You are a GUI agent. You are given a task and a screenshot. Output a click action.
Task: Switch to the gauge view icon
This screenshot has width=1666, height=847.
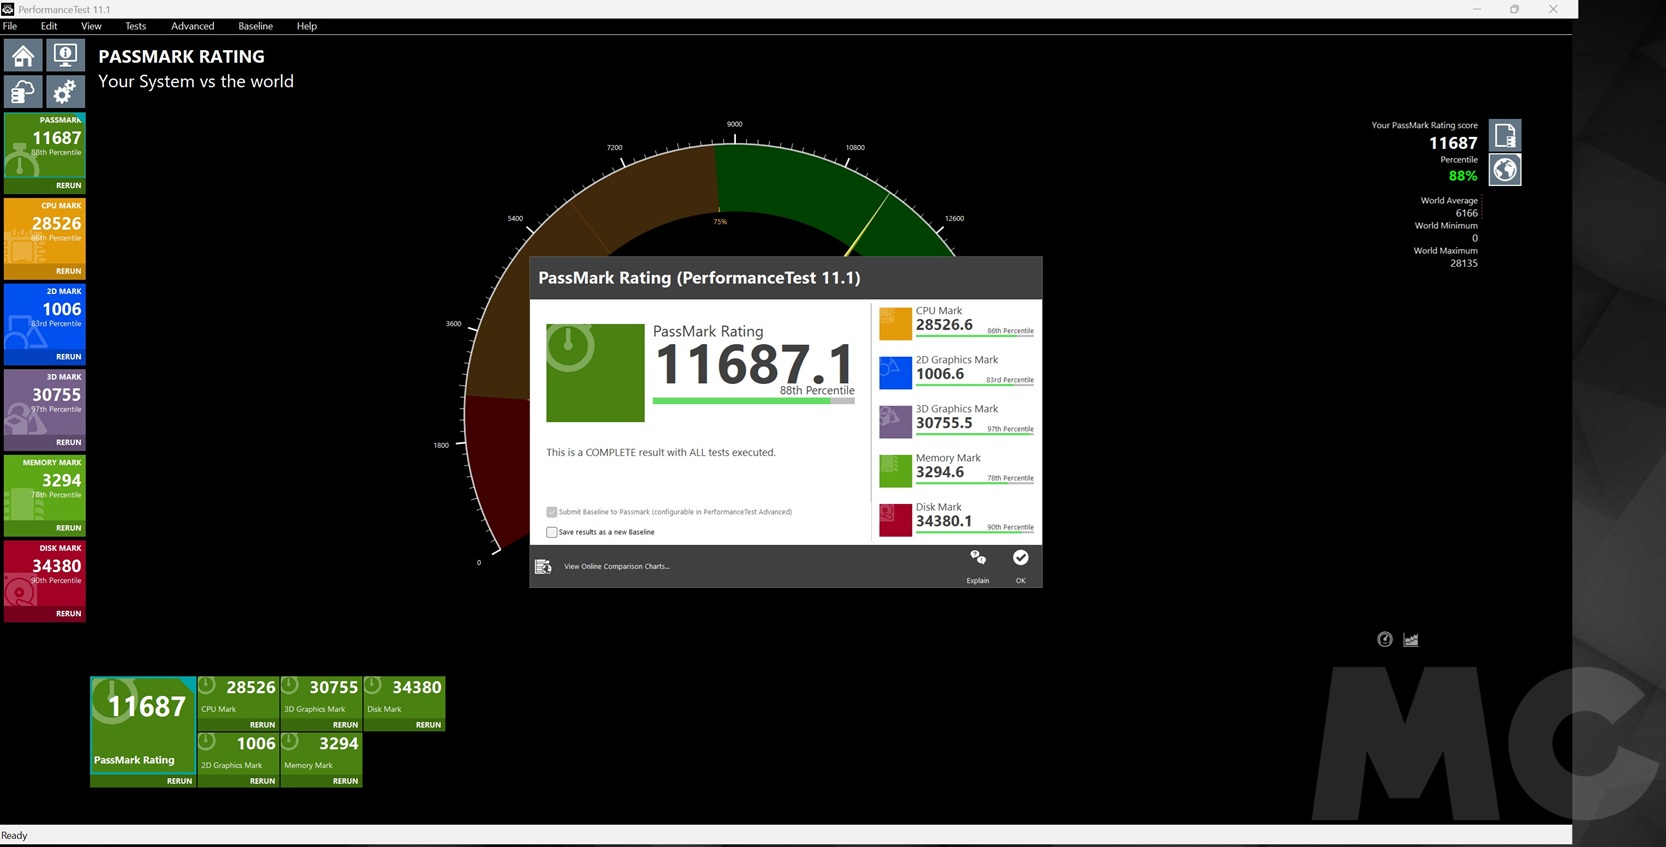(1385, 640)
